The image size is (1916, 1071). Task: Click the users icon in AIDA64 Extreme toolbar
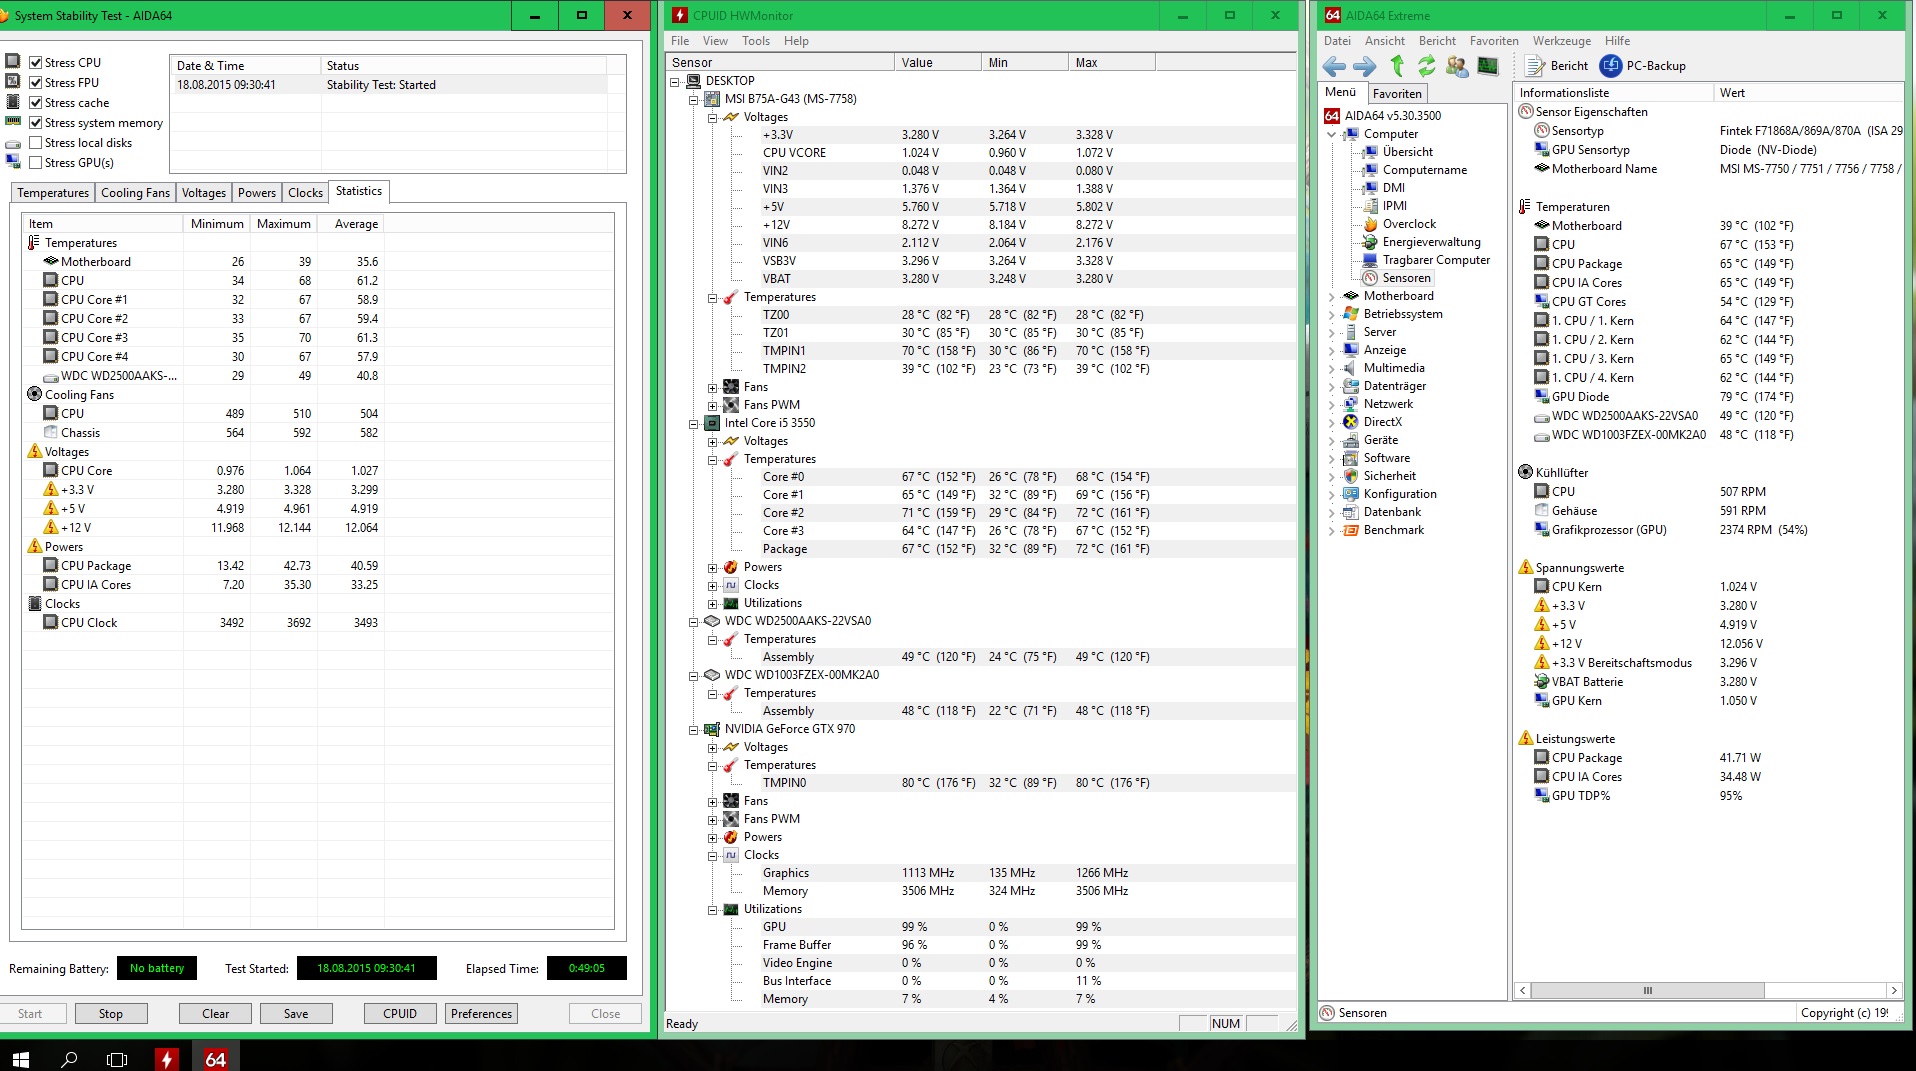pyautogui.click(x=1457, y=66)
